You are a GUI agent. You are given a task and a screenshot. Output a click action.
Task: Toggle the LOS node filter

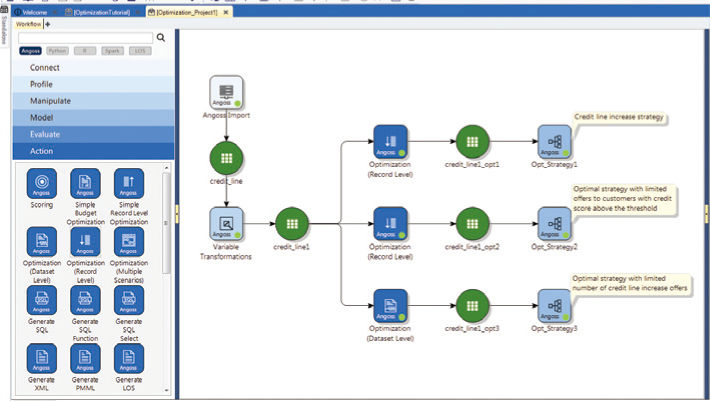pyautogui.click(x=140, y=51)
